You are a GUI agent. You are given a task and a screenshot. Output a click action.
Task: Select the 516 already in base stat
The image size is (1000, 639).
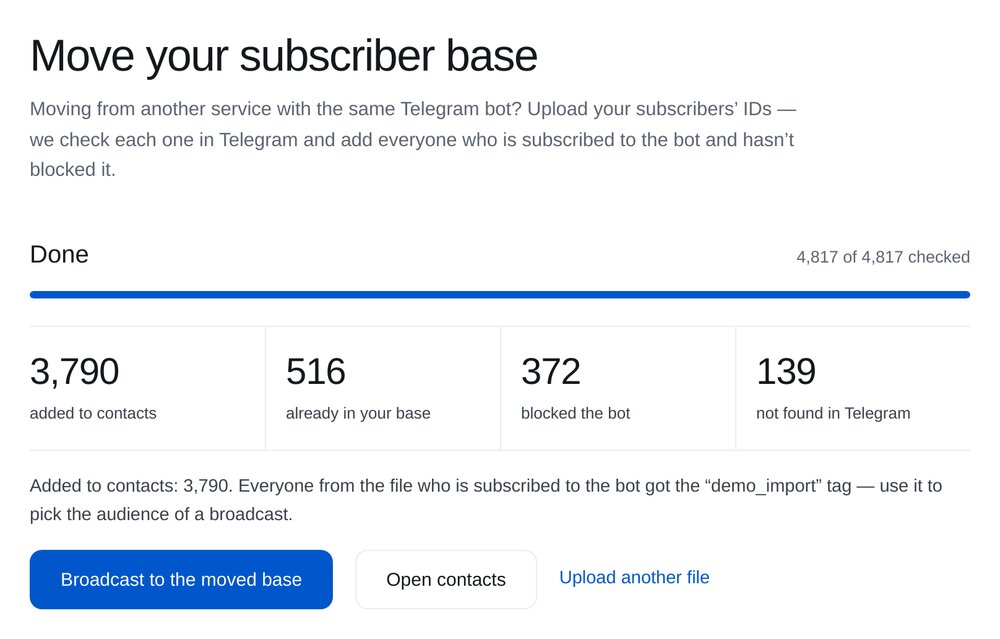click(x=383, y=388)
